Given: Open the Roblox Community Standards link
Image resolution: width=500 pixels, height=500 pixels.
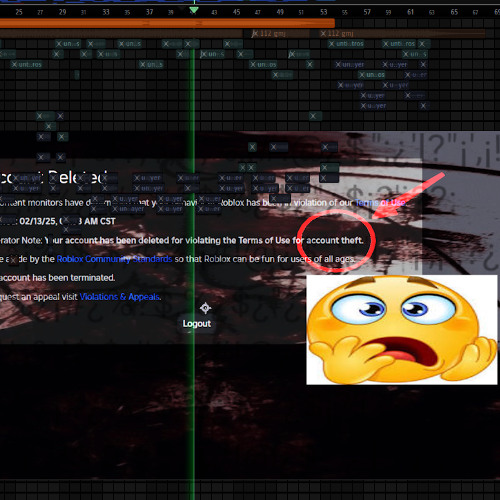Looking at the screenshot, I should [x=114, y=259].
